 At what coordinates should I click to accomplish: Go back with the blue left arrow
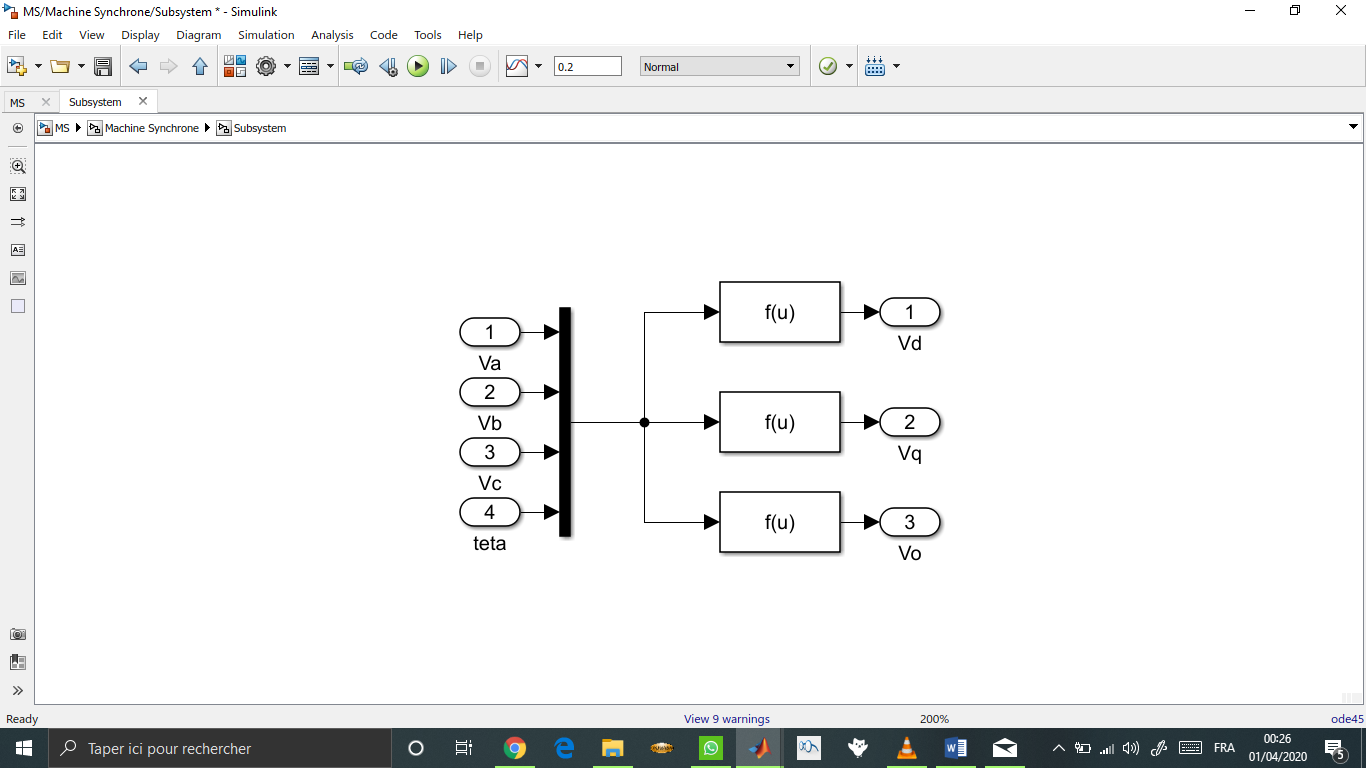139,66
